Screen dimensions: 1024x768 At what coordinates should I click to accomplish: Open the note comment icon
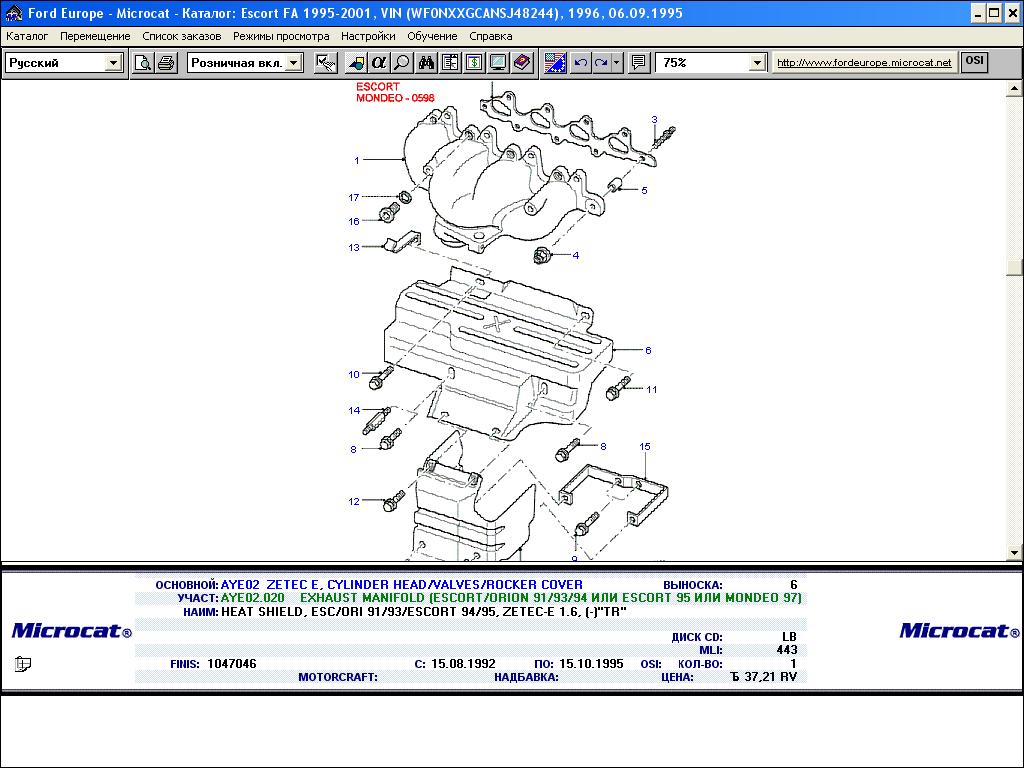point(639,63)
